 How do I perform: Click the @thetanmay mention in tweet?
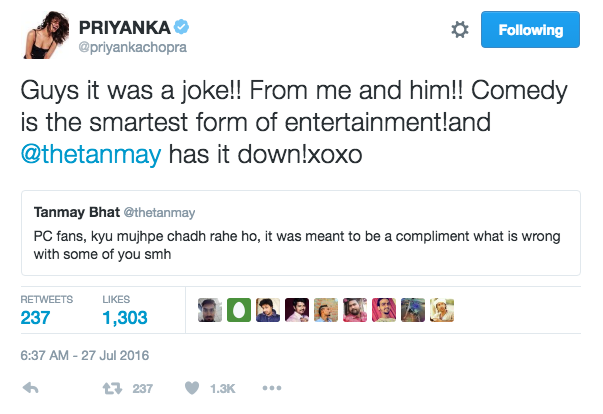pyautogui.click(x=91, y=155)
